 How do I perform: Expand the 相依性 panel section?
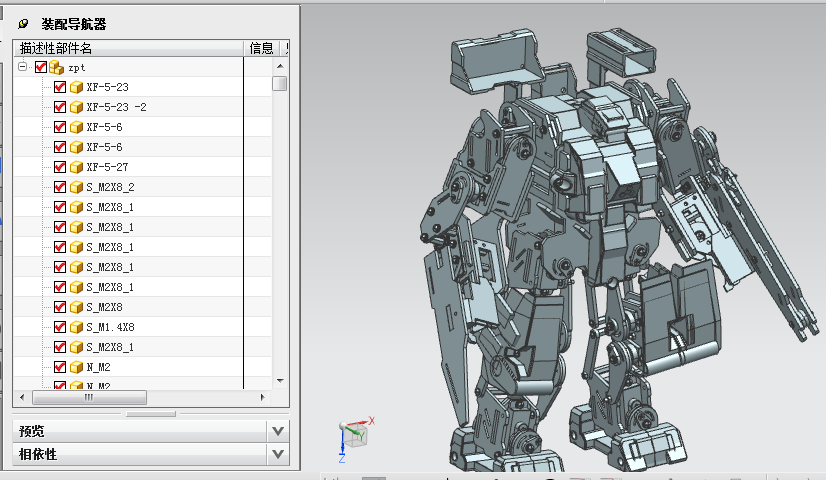pos(278,454)
